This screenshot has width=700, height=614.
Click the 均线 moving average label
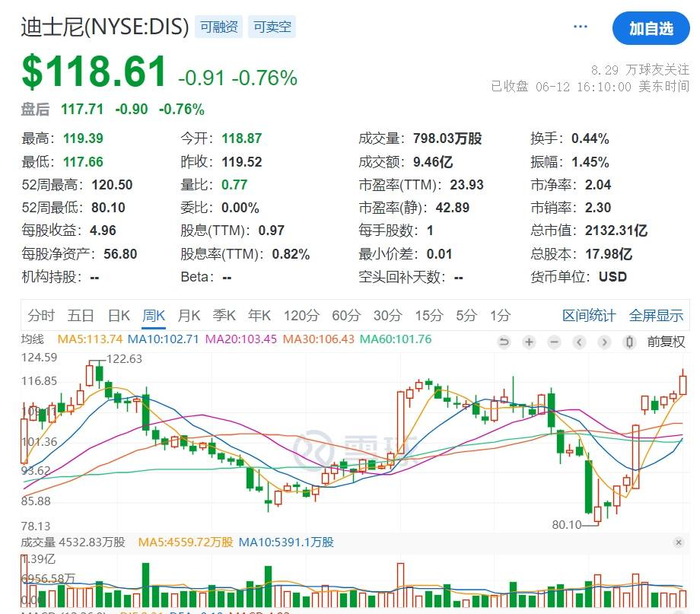point(33,339)
